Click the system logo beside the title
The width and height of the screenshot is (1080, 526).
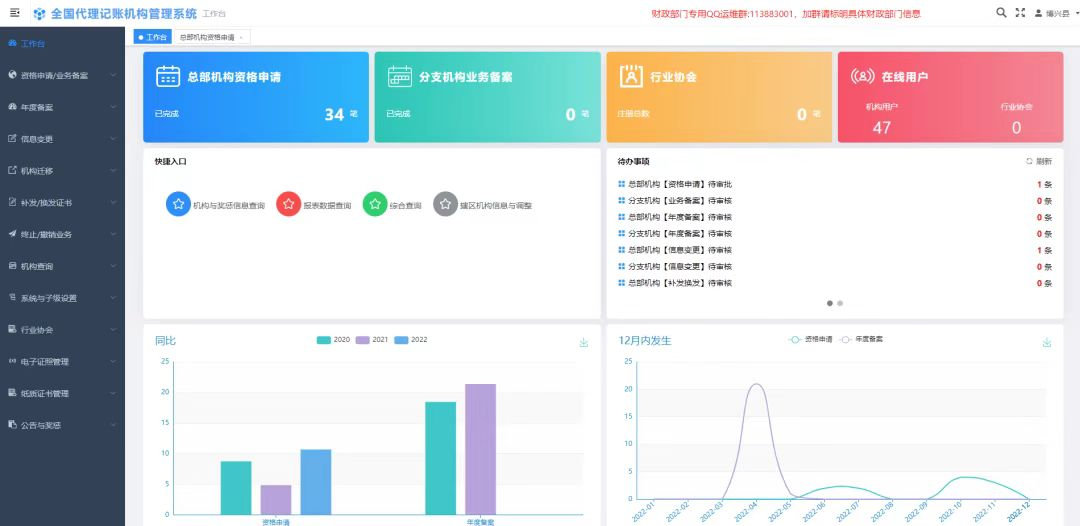point(39,14)
